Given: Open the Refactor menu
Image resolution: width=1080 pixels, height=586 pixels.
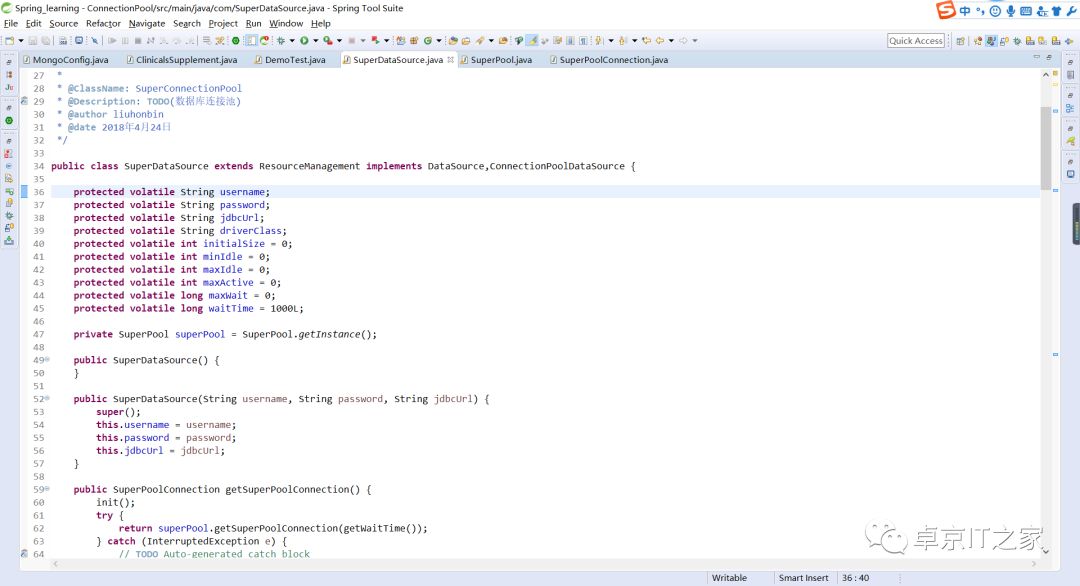Looking at the screenshot, I should click(103, 23).
